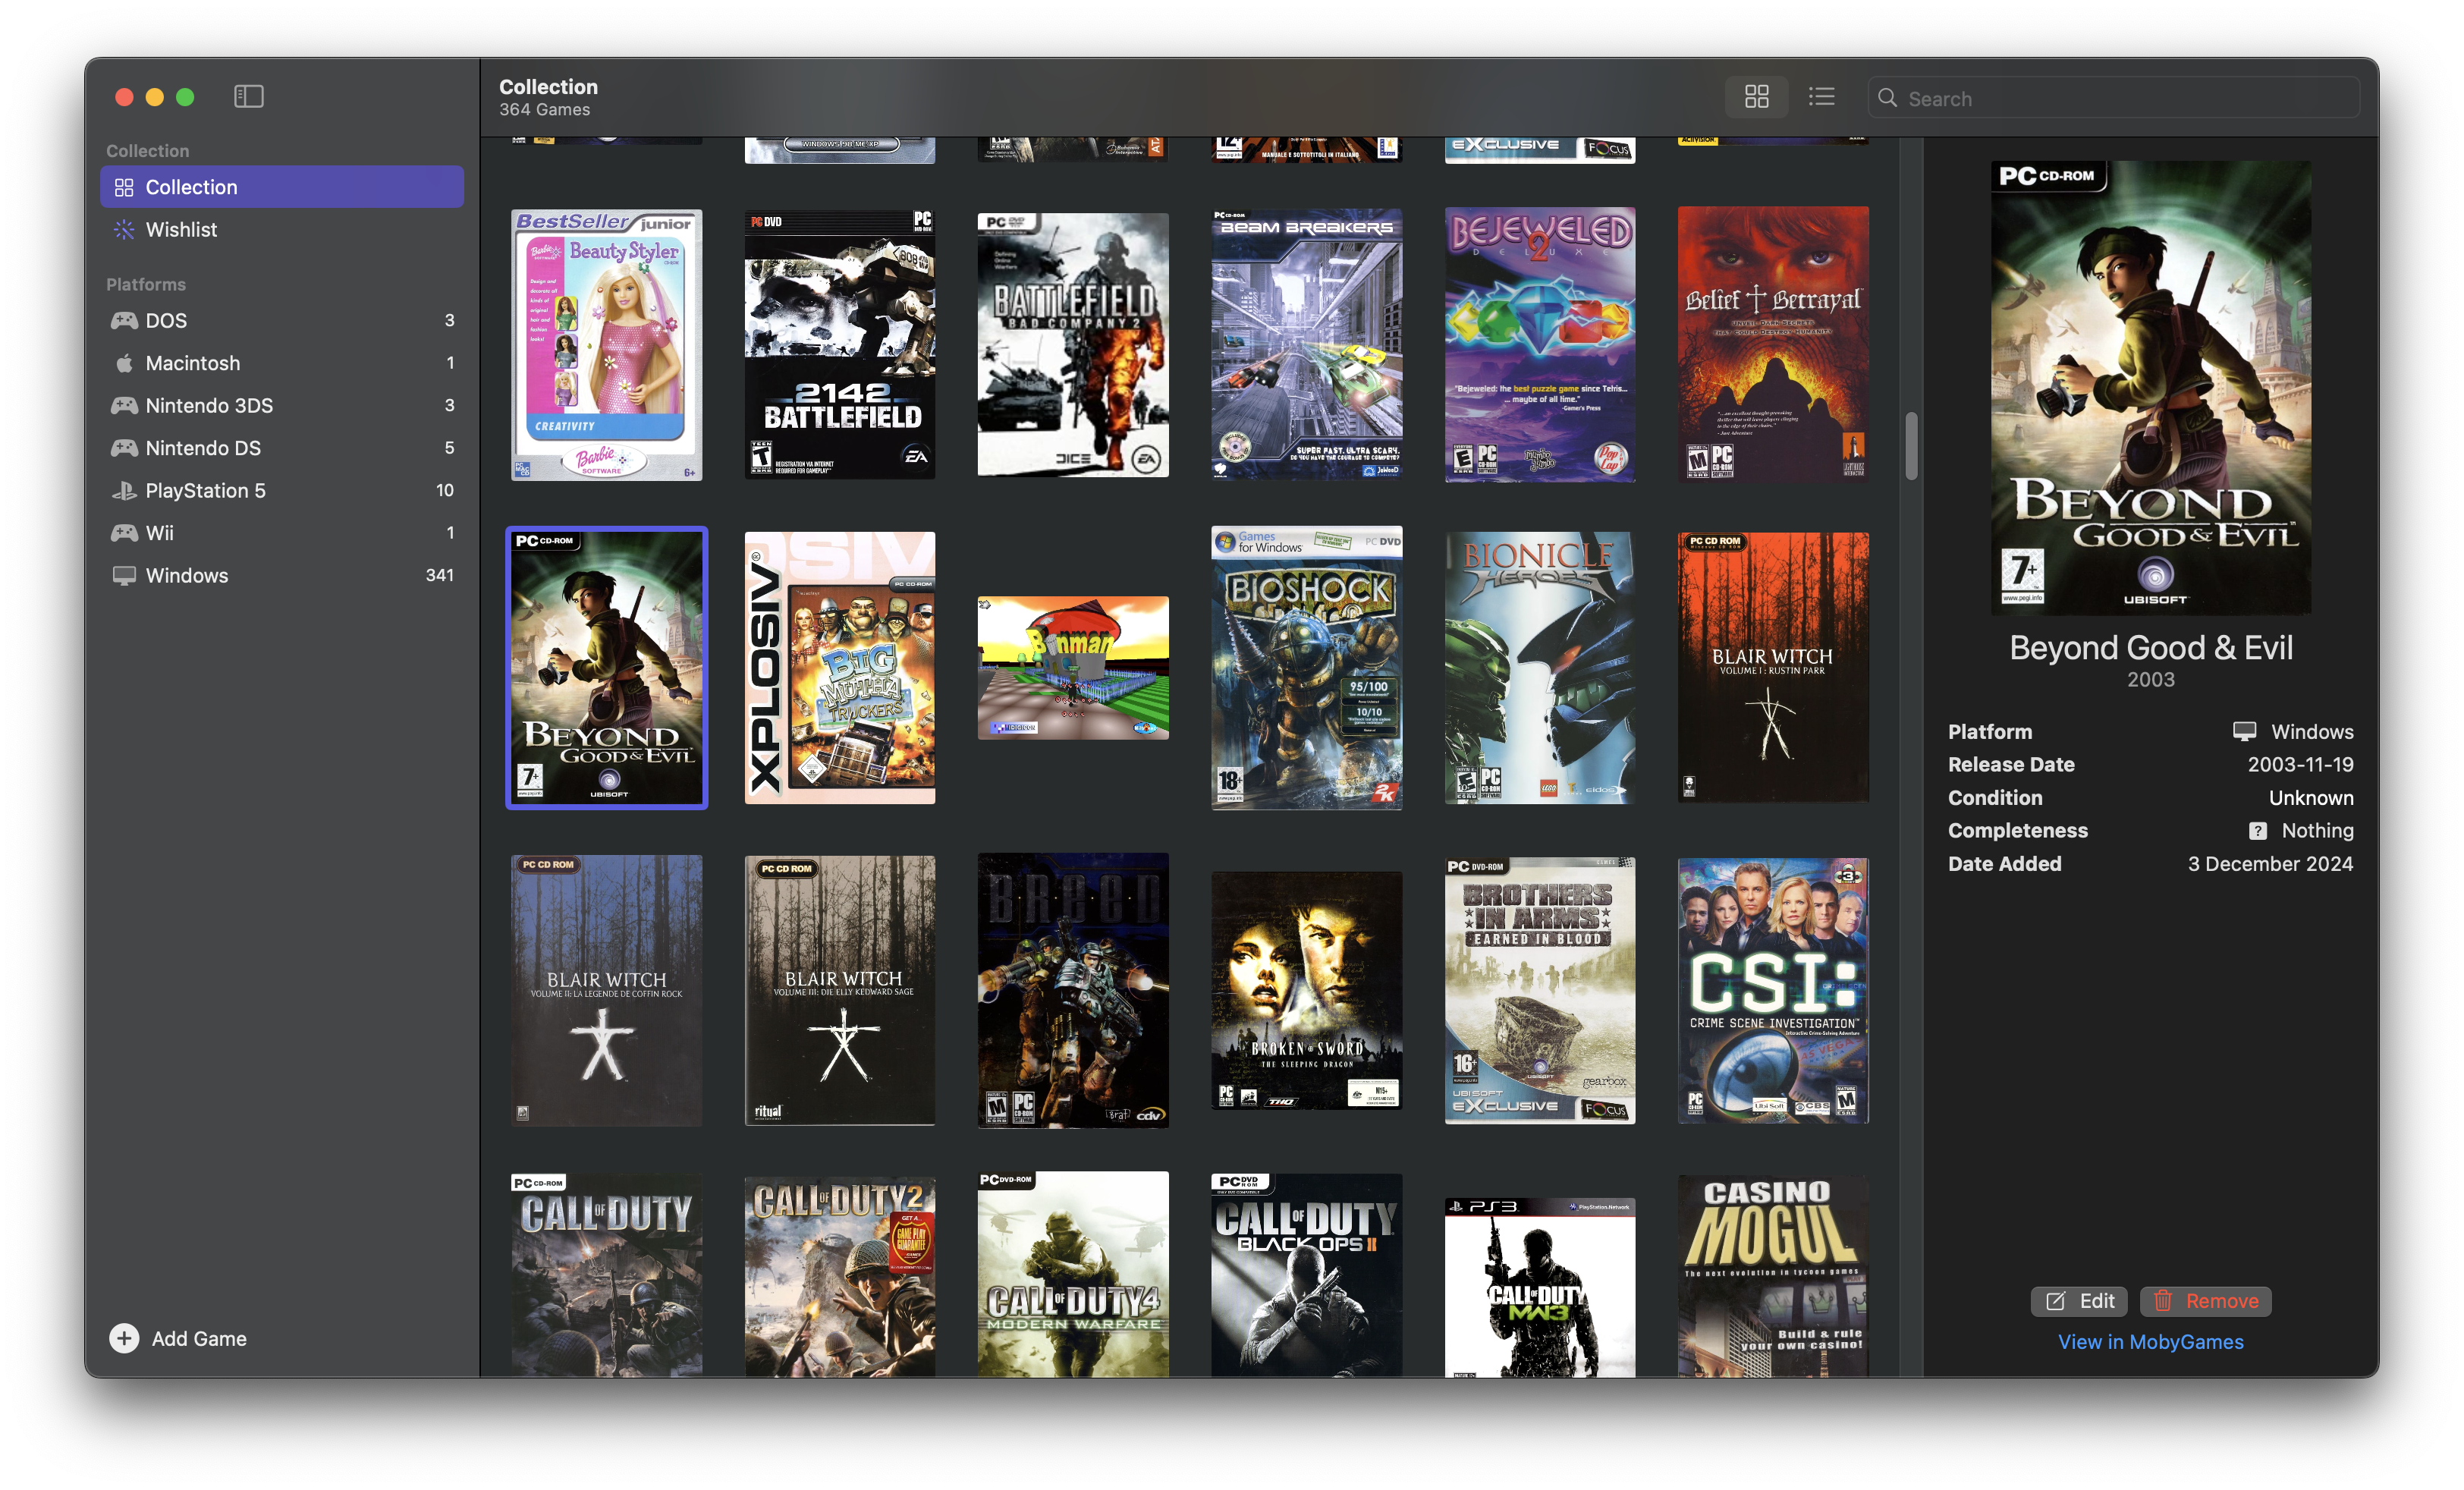This screenshot has width=2464, height=1490.
Task: Open View in MobyGames link
Action: pyautogui.click(x=2150, y=1342)
